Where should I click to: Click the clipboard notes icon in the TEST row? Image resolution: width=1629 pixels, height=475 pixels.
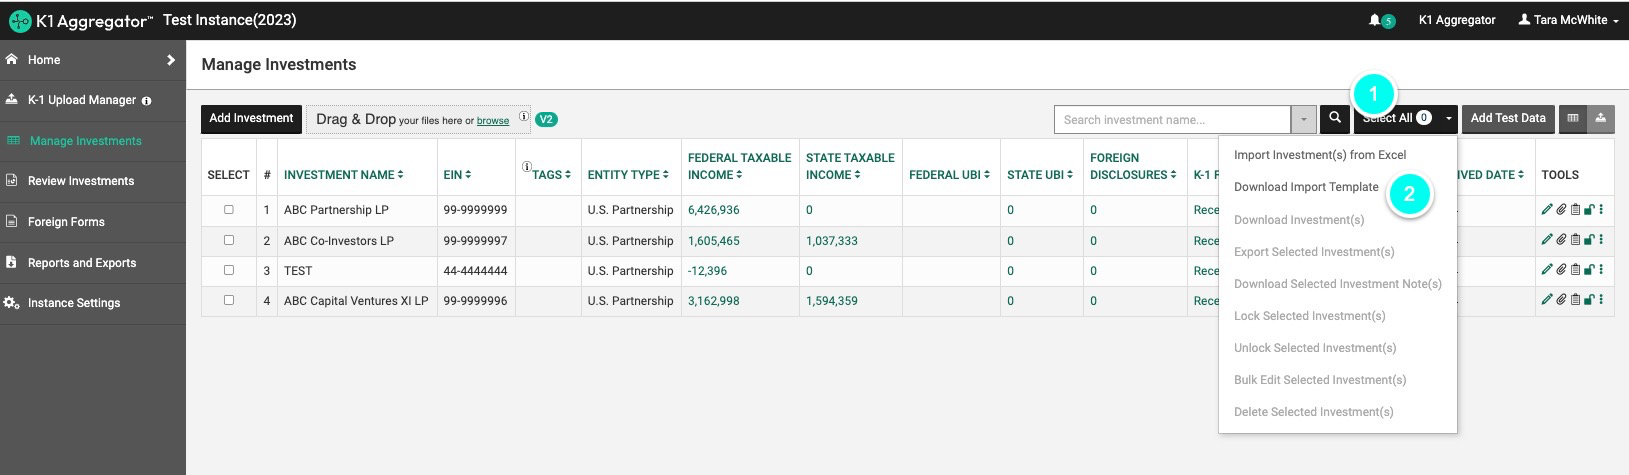(1575, 270)
